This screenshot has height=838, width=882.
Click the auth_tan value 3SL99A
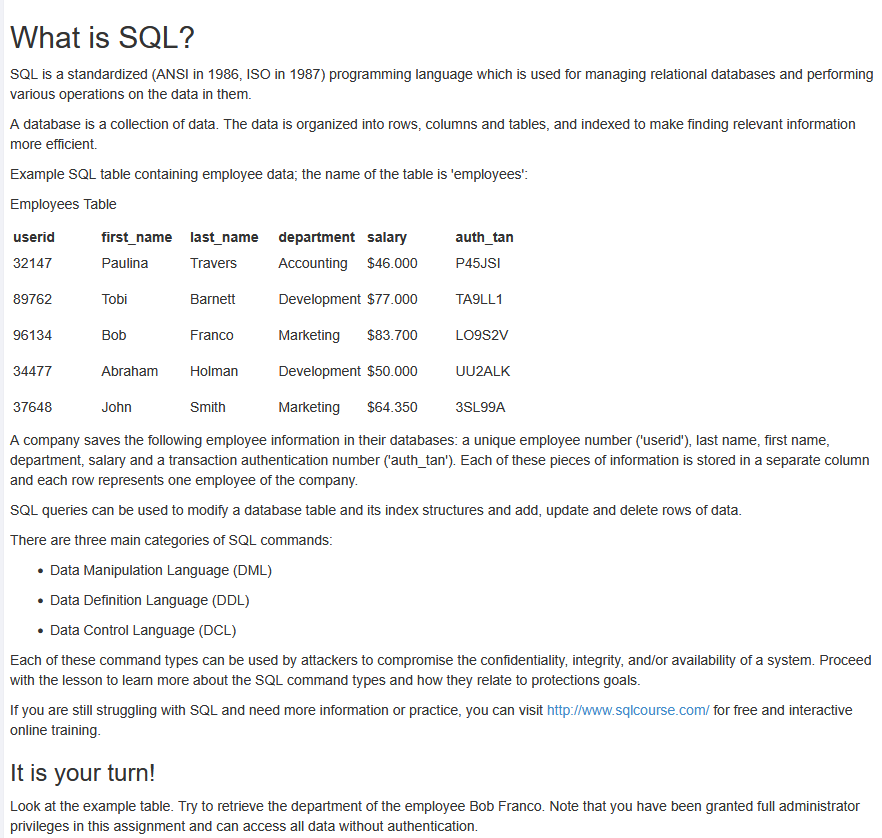480,407
